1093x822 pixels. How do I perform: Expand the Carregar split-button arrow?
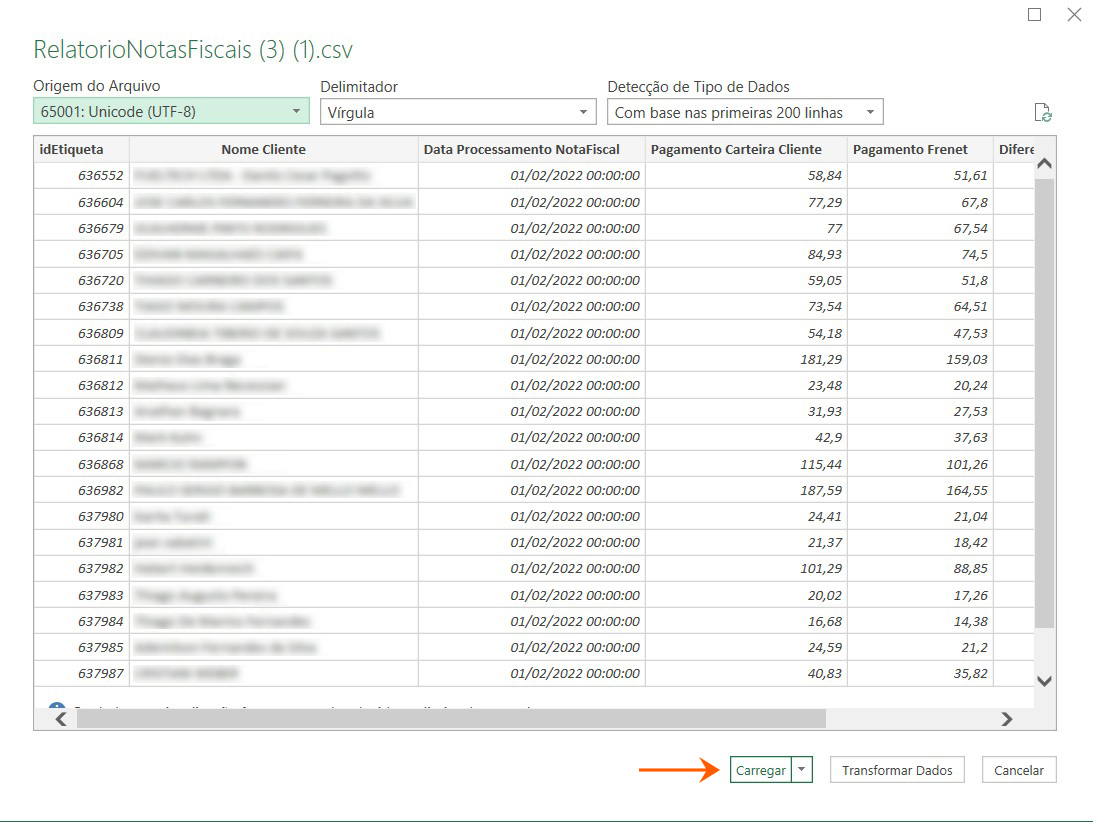point(803,770)
